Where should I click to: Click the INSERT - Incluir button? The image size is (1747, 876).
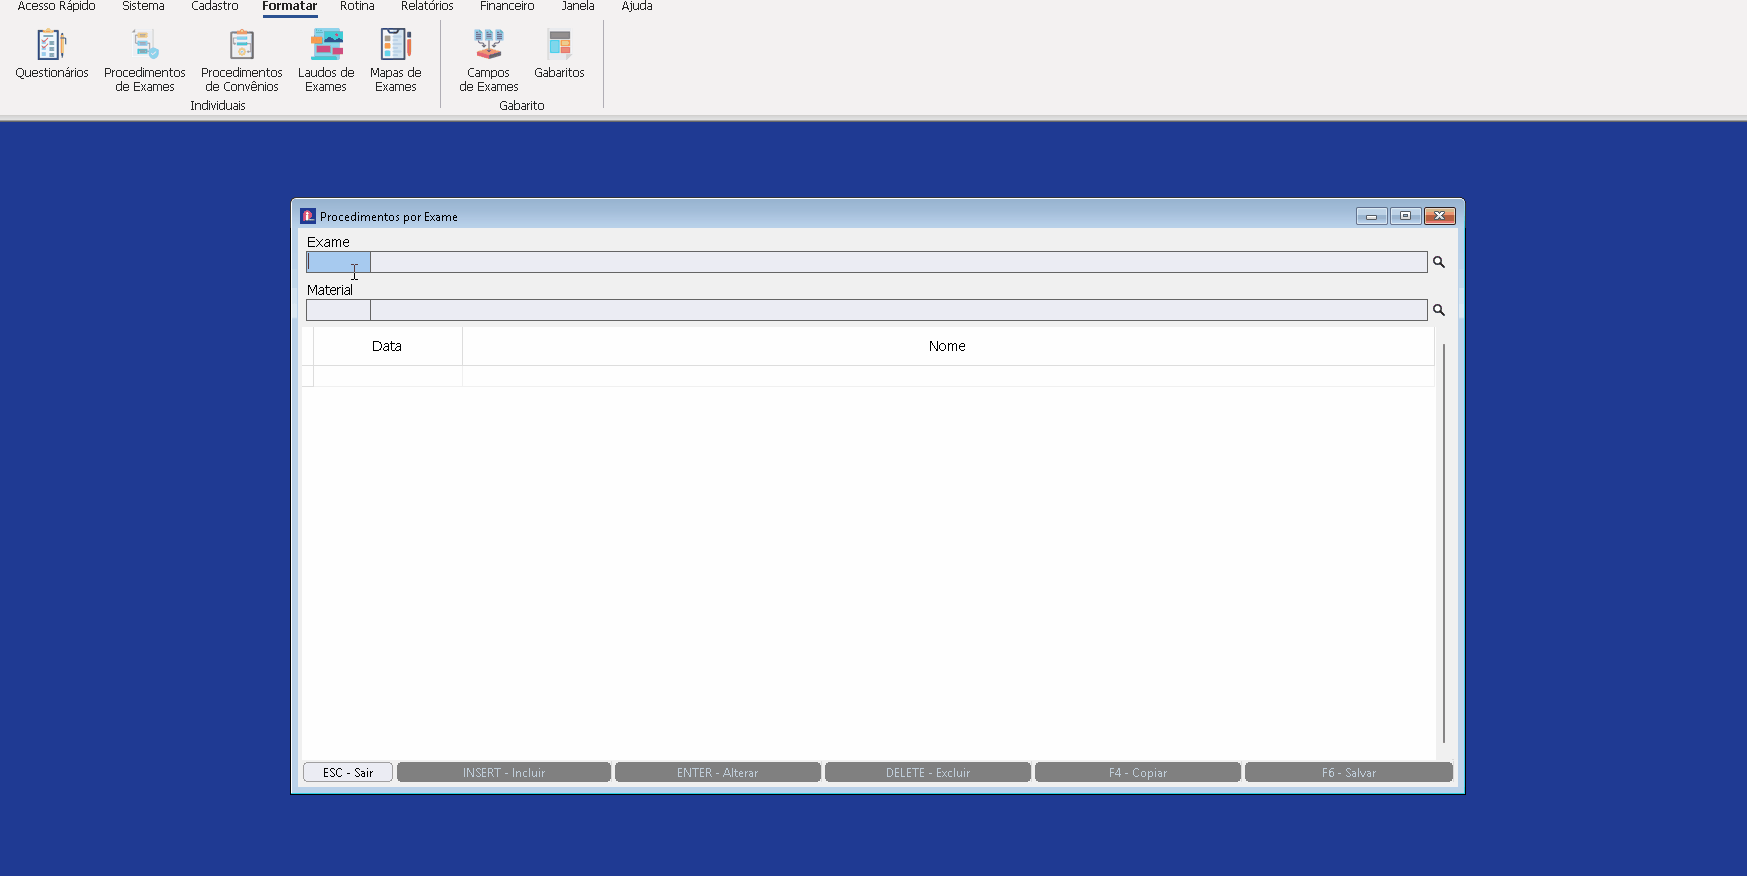point(503,773)
